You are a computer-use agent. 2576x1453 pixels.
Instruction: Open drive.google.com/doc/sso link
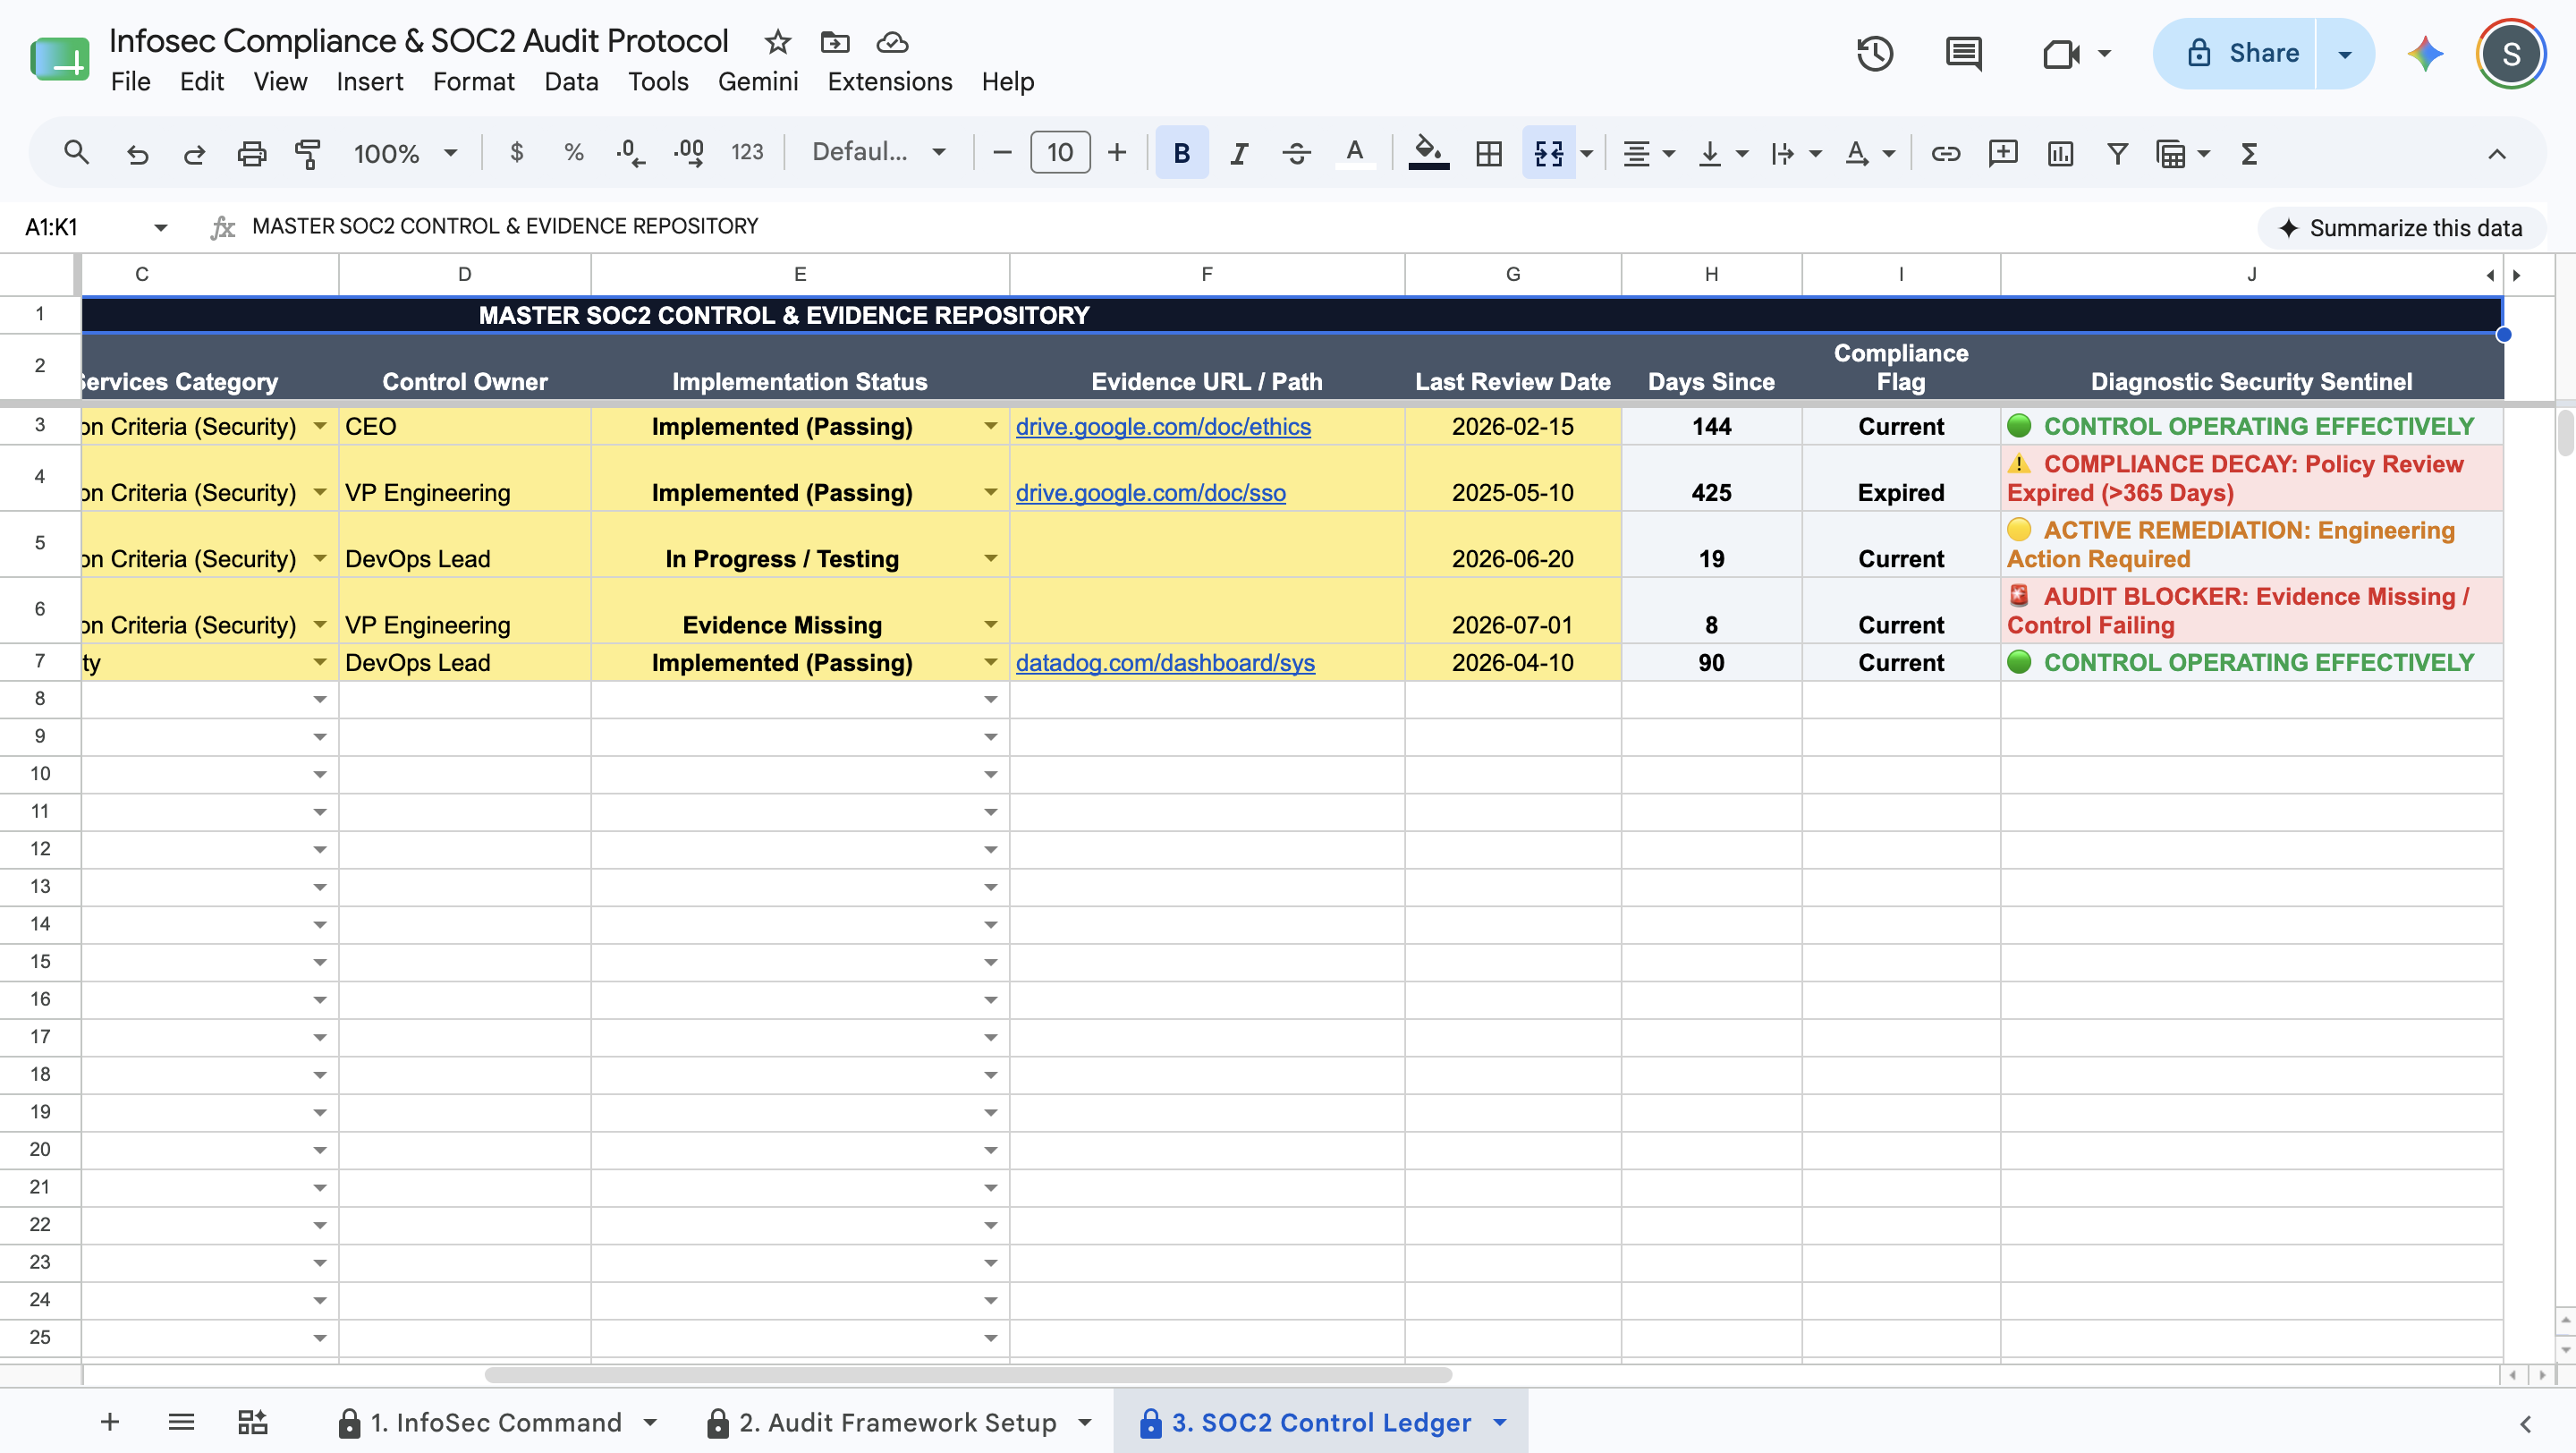click(x=1151, y=493)
